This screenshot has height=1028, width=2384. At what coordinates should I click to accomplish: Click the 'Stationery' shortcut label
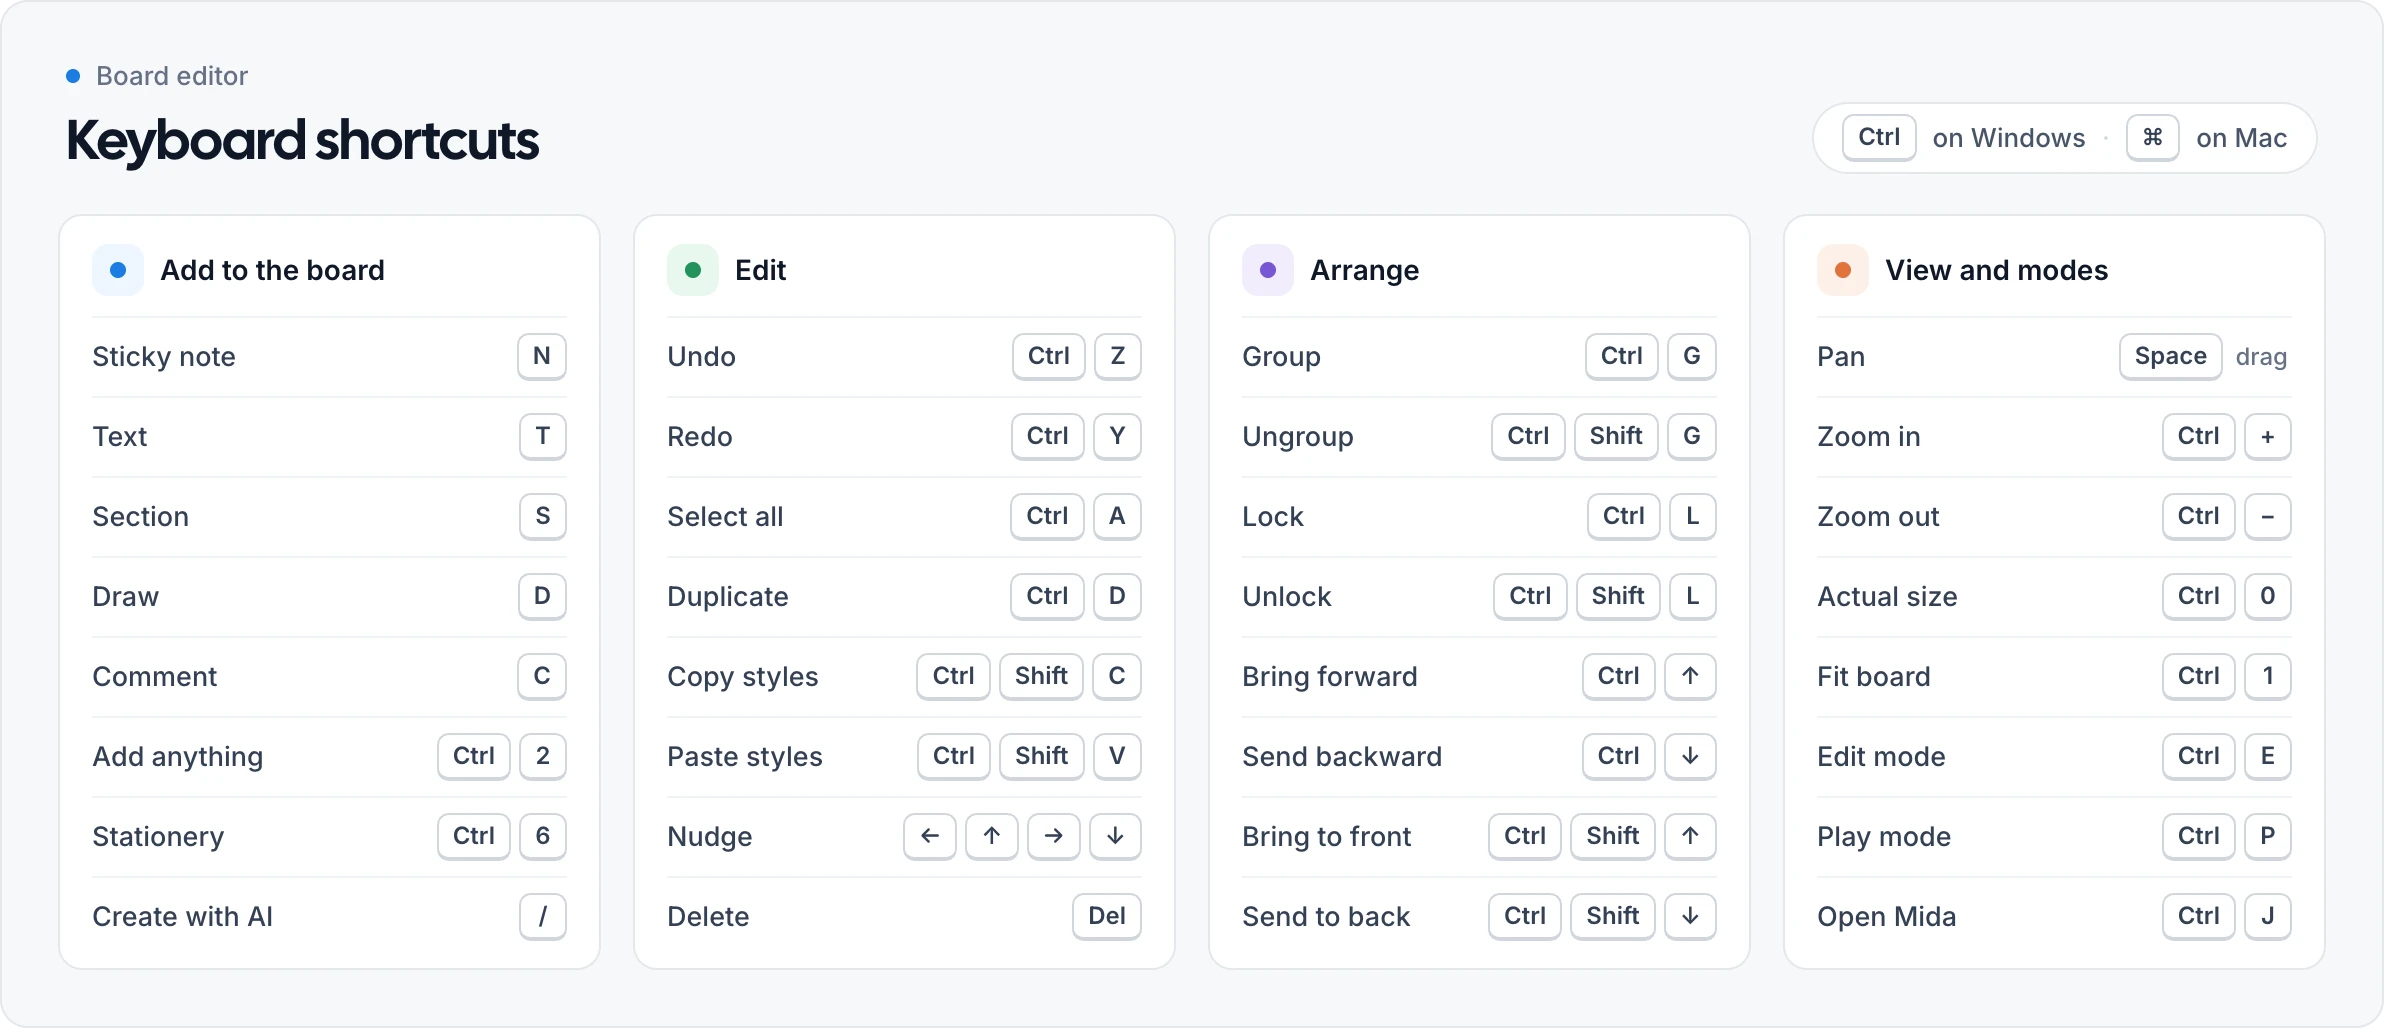158,836
